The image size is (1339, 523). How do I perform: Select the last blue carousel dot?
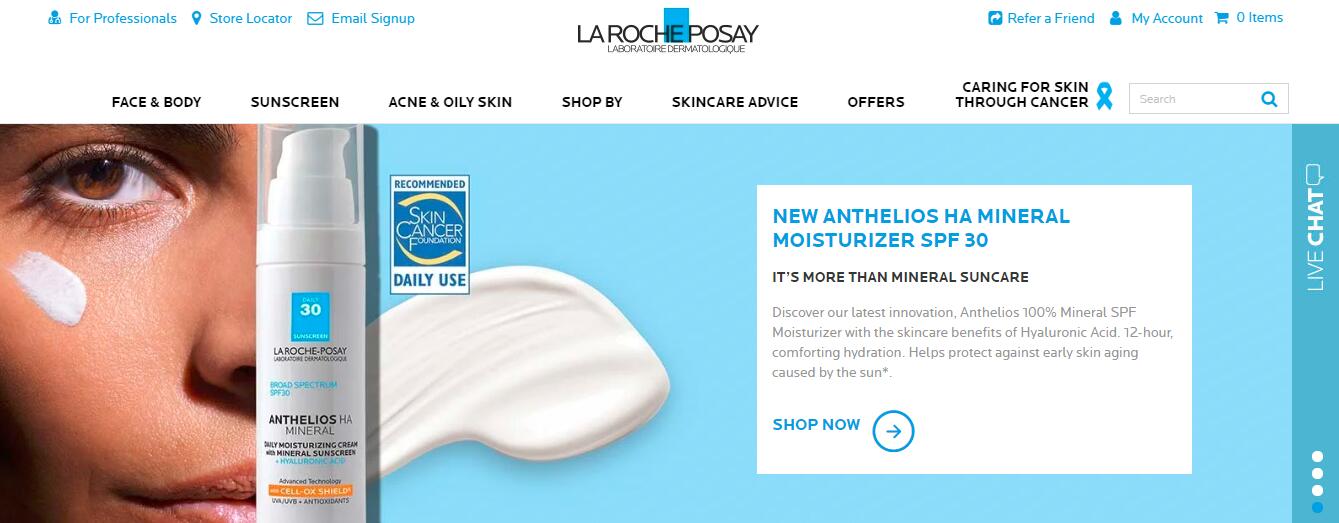pos(1317,506)
